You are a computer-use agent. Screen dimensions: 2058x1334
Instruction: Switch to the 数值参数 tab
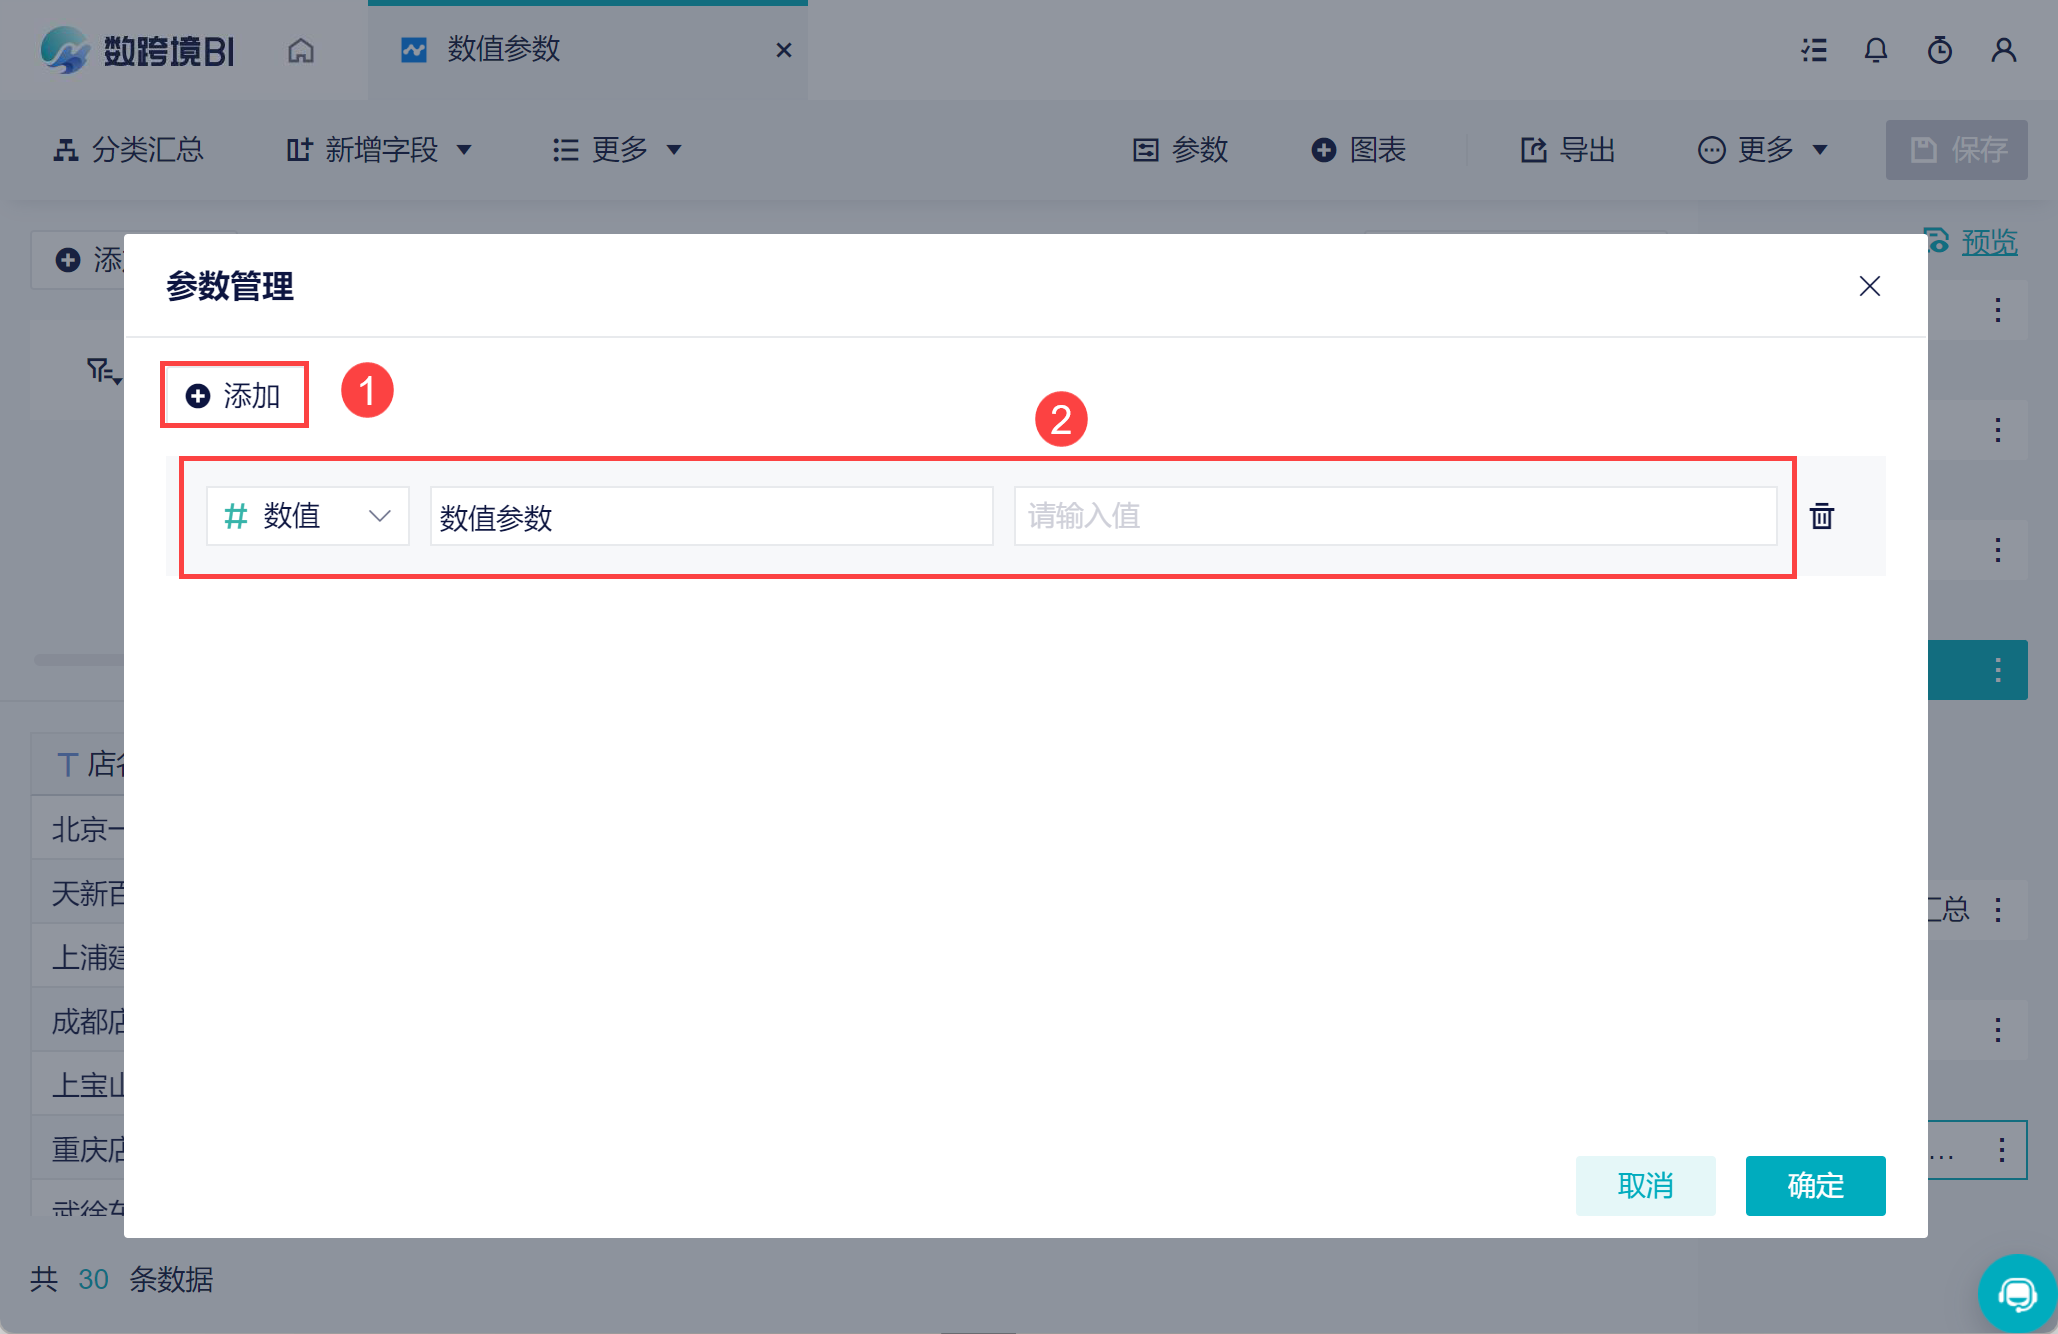[x=503, y=49]
